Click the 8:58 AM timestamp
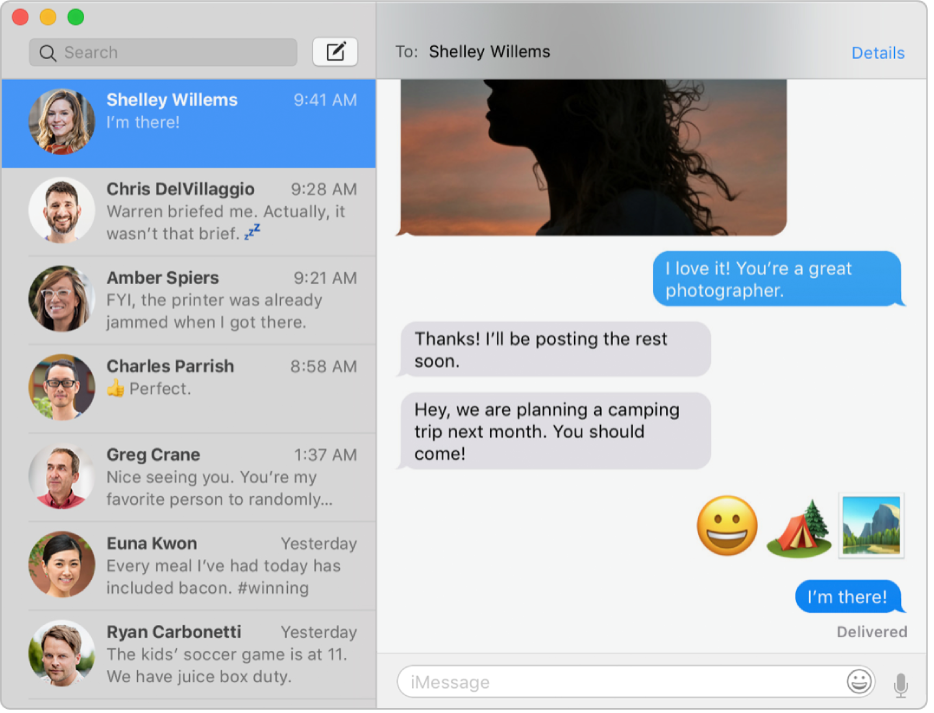Viewport: 934px width, 713px height. pyautogui.click(x=323, y=366)
